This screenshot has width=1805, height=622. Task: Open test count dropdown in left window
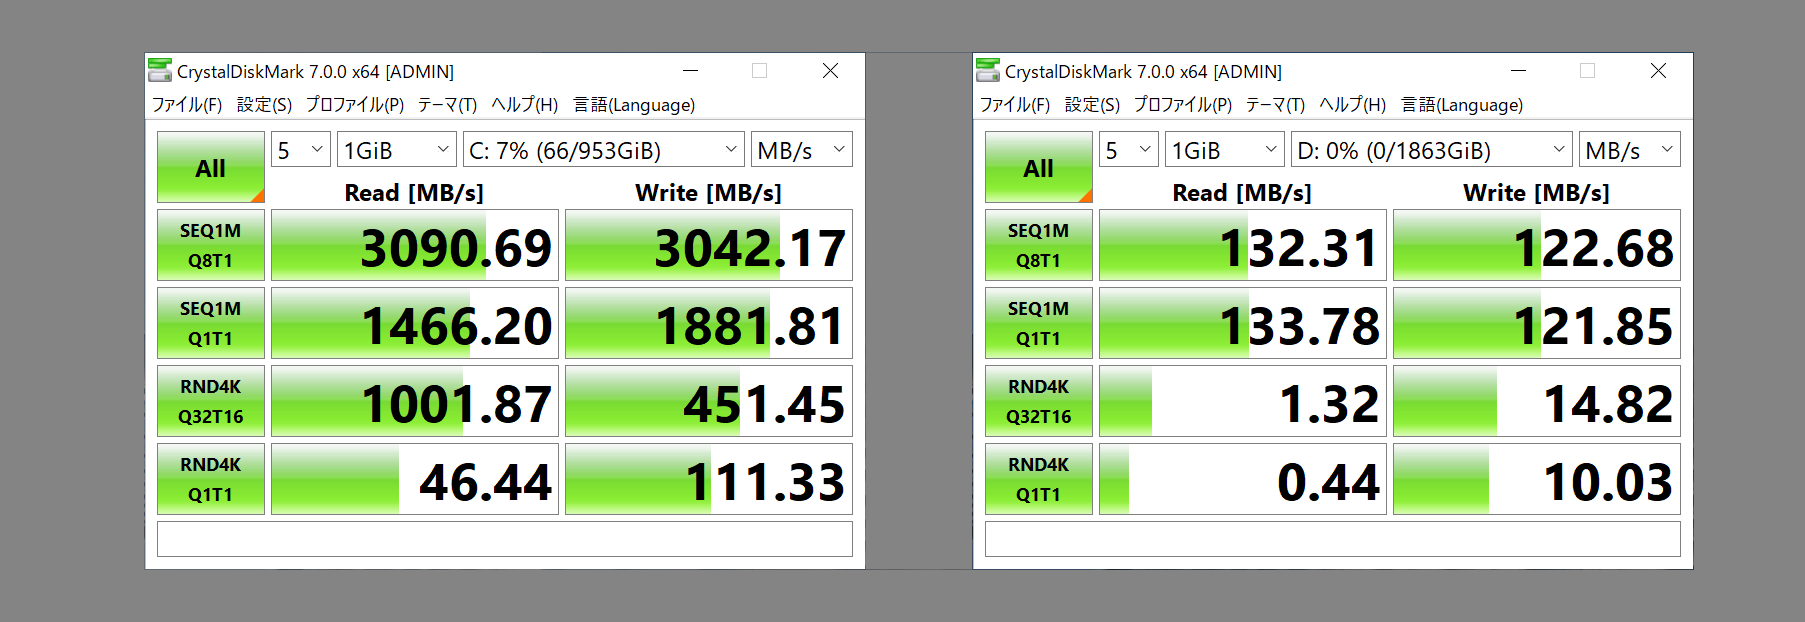(301, 150)
